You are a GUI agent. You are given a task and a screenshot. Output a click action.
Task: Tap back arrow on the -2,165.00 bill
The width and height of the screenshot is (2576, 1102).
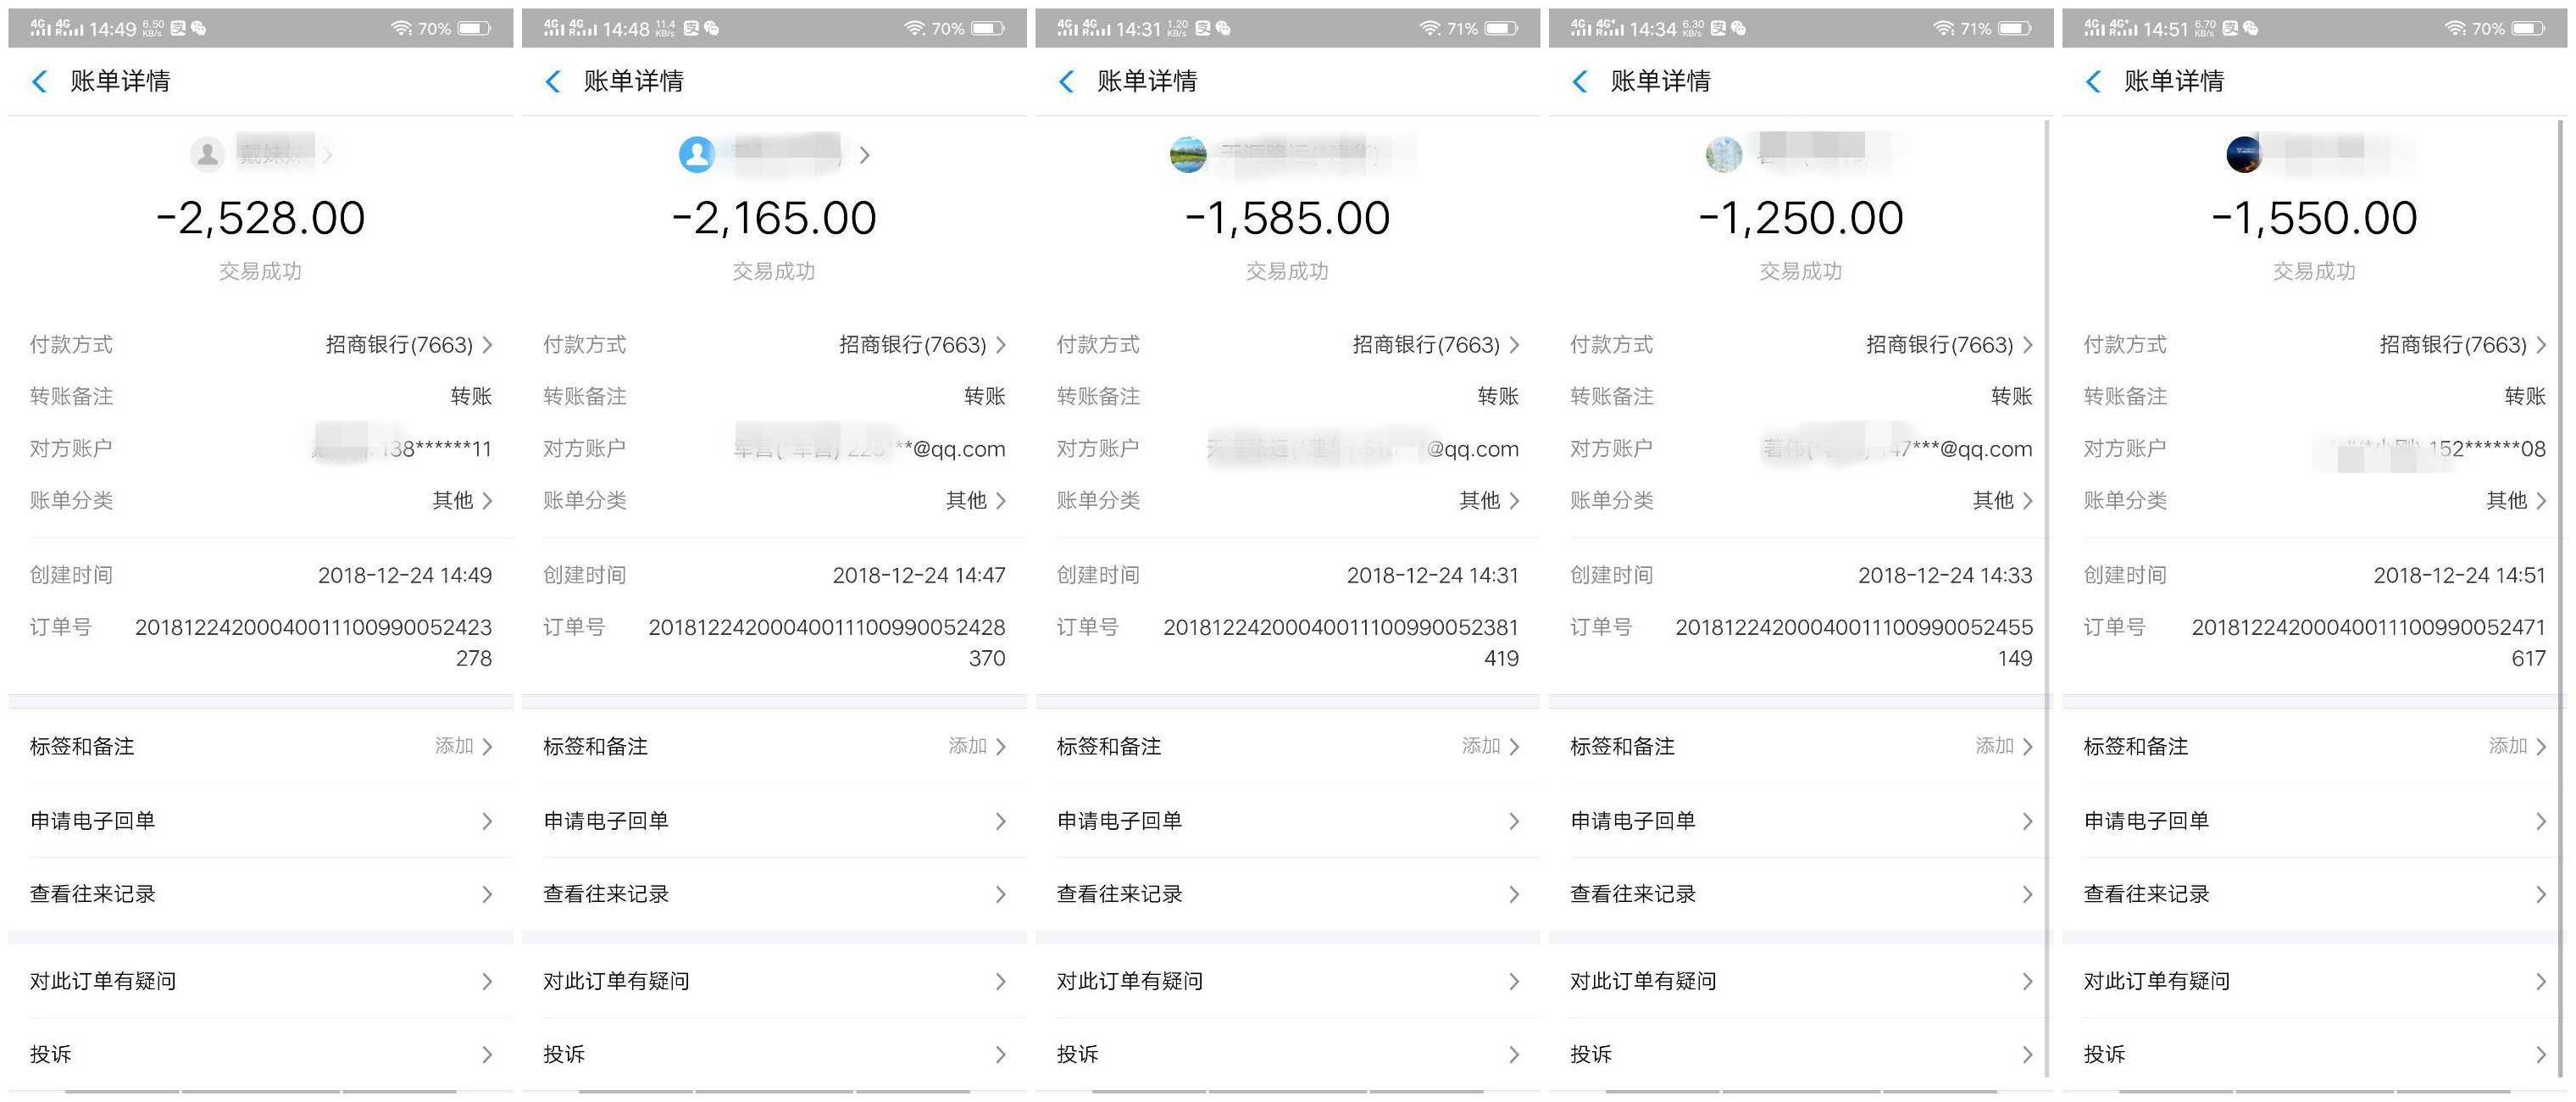click(x=553, y=82)
